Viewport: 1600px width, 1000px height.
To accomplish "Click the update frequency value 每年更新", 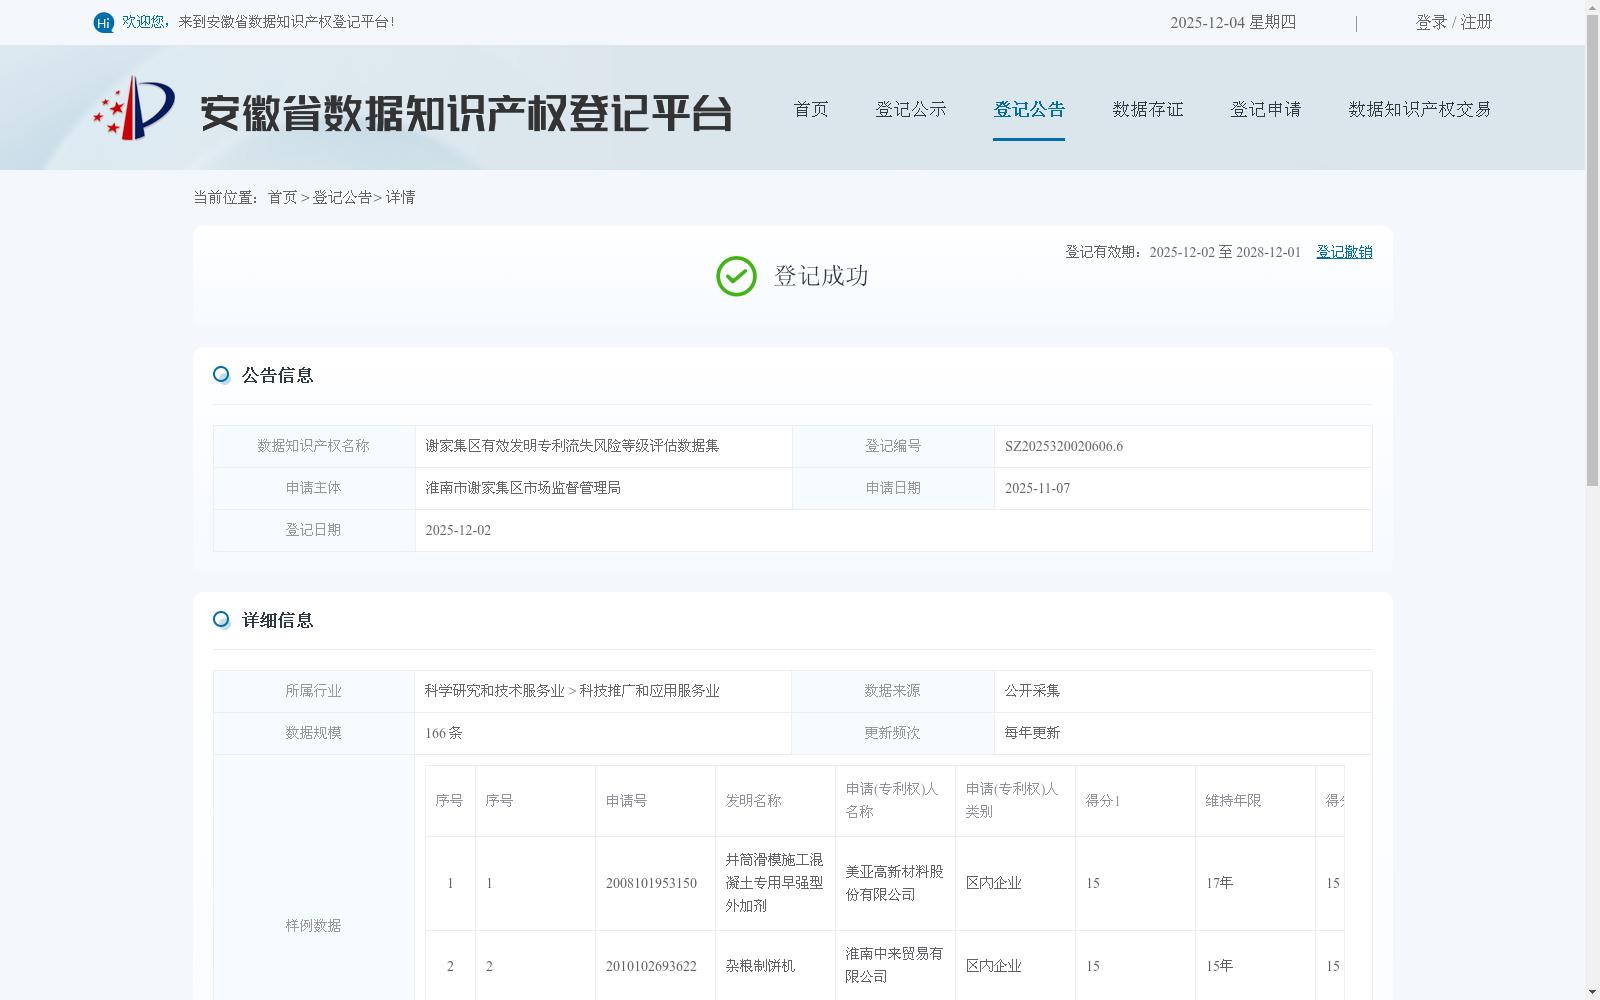I will click(1032, 733).
